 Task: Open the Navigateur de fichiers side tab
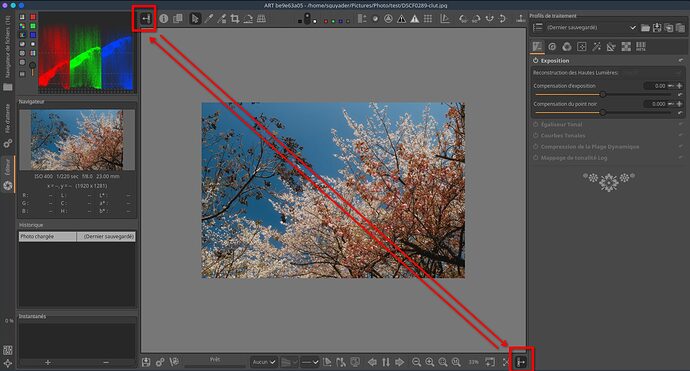(x=7, y=53)
